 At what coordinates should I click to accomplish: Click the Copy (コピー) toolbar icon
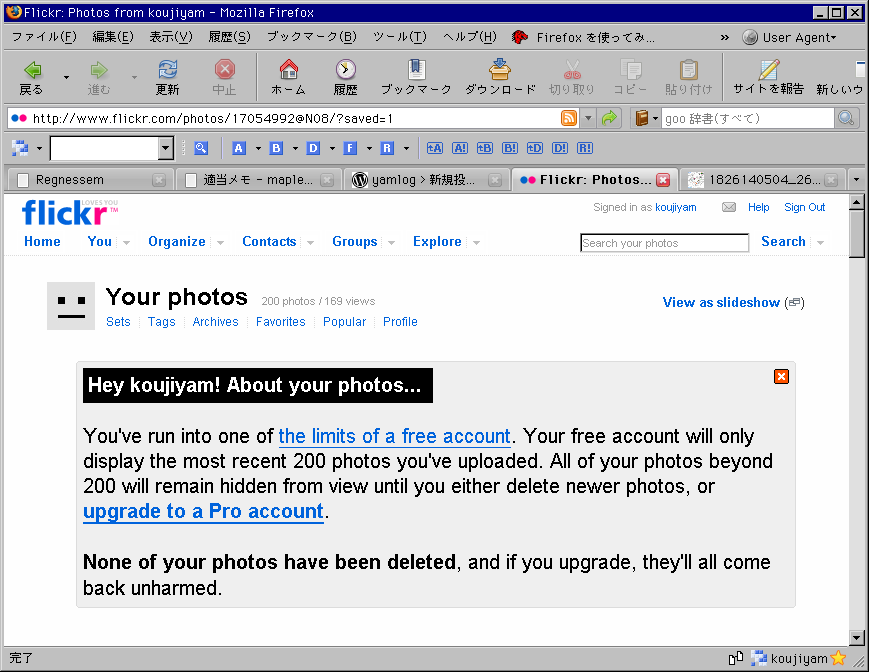(630, 70)
